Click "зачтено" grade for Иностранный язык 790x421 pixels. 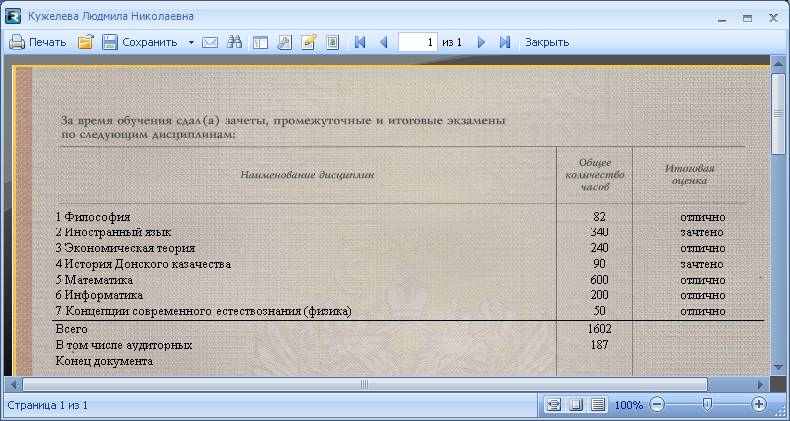[x=701, y=233]
